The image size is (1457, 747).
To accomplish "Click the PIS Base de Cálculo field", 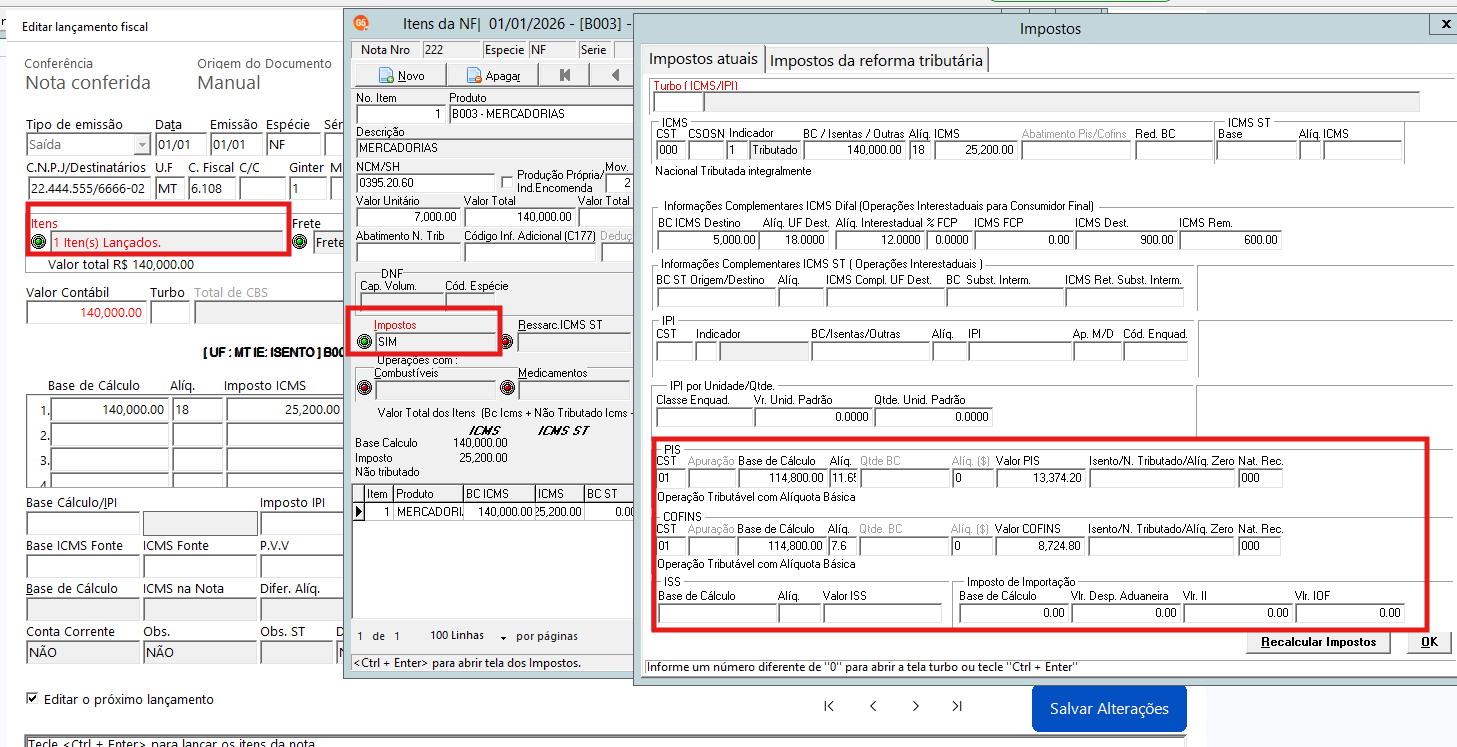I will pos(782,478).
